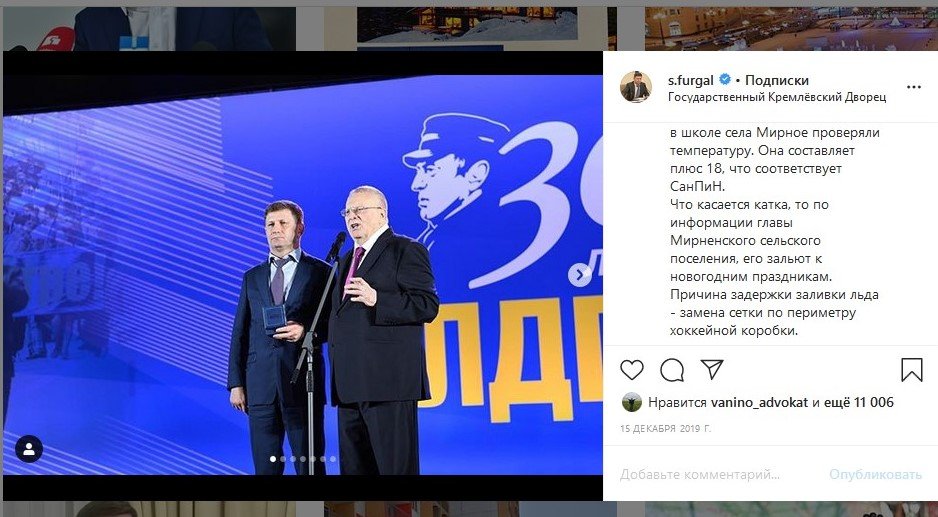Like the post with the heart icon

click(x=632, y=370)
